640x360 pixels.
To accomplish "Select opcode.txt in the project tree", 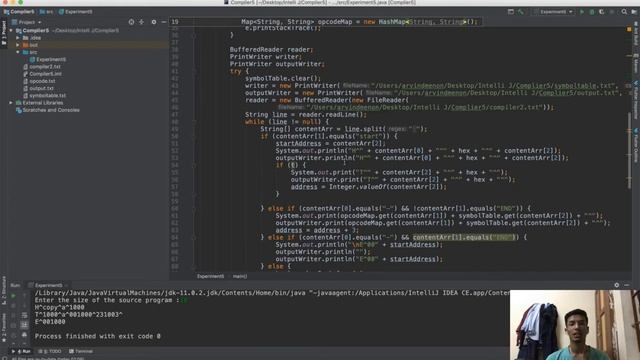I will [x=39, y=81].
